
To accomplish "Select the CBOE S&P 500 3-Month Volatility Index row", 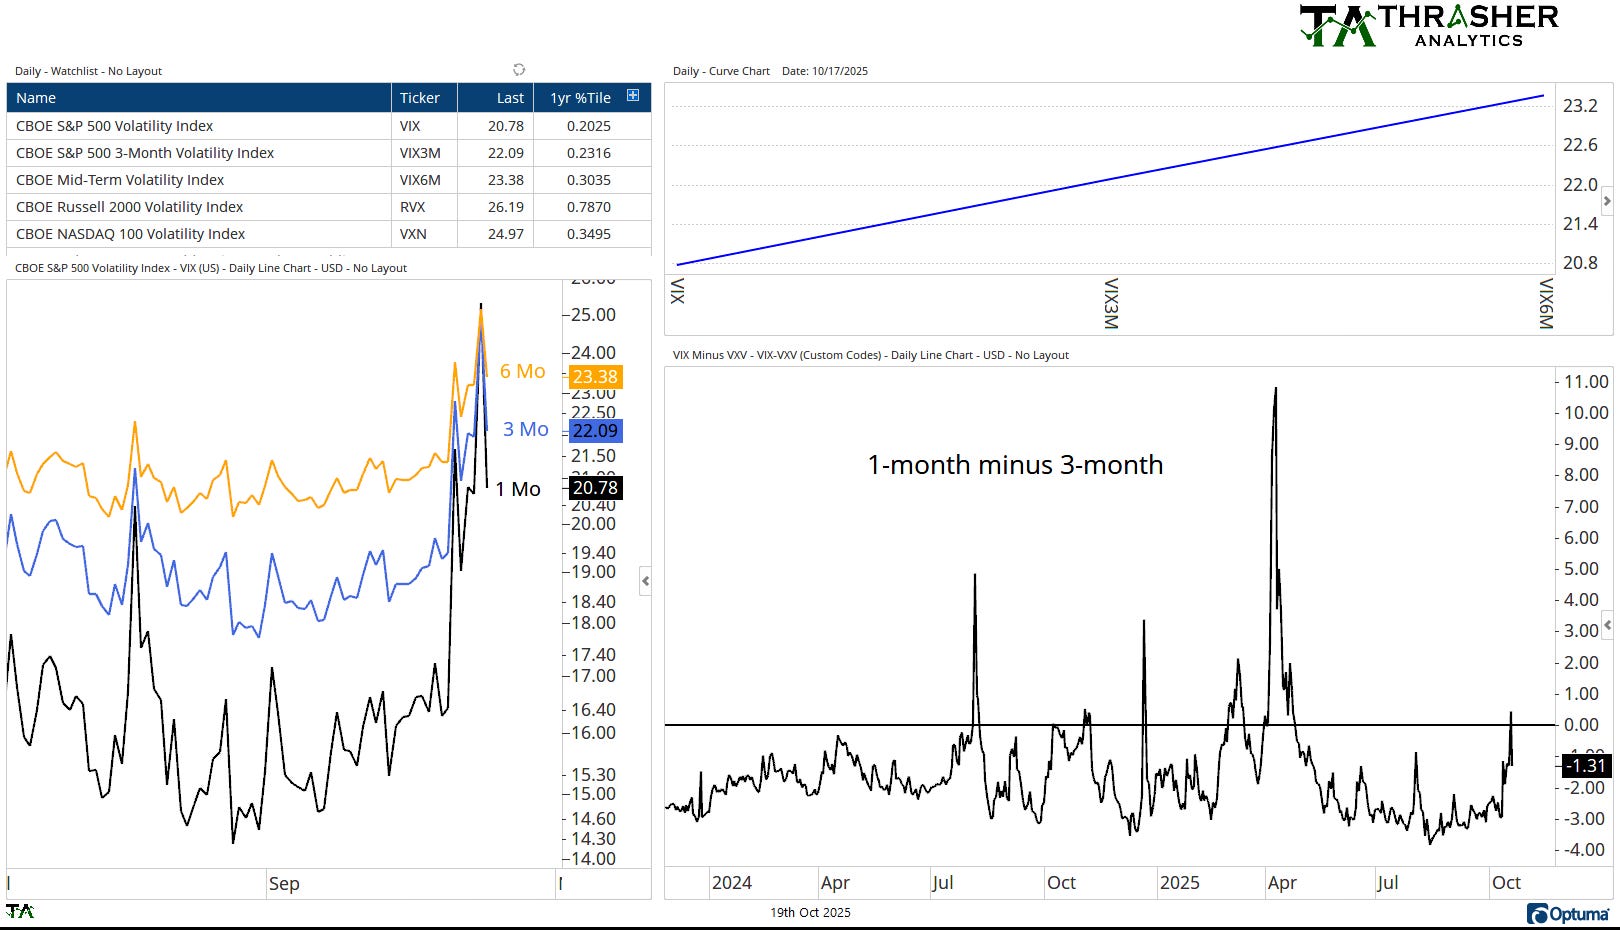I will pyautogui.click(x=329, y=153).
